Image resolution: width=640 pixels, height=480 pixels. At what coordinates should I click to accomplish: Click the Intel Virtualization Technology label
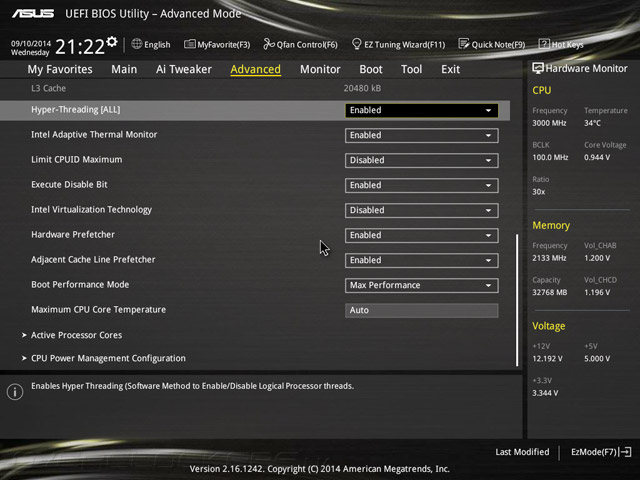pyautogui.click(x=91, y=209)
